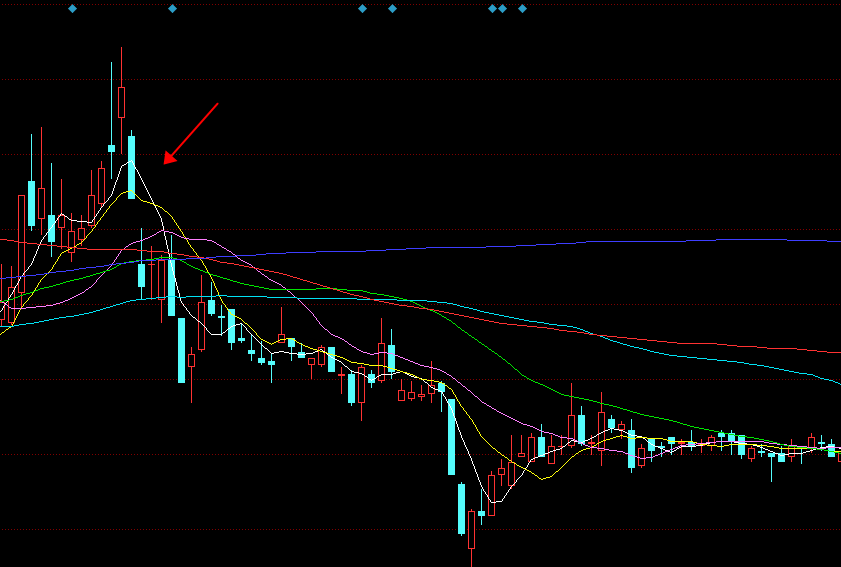This screenshot has height=567, width=841.
Task: Open the fourth diamond event marker from left
Action: (392, 9)
